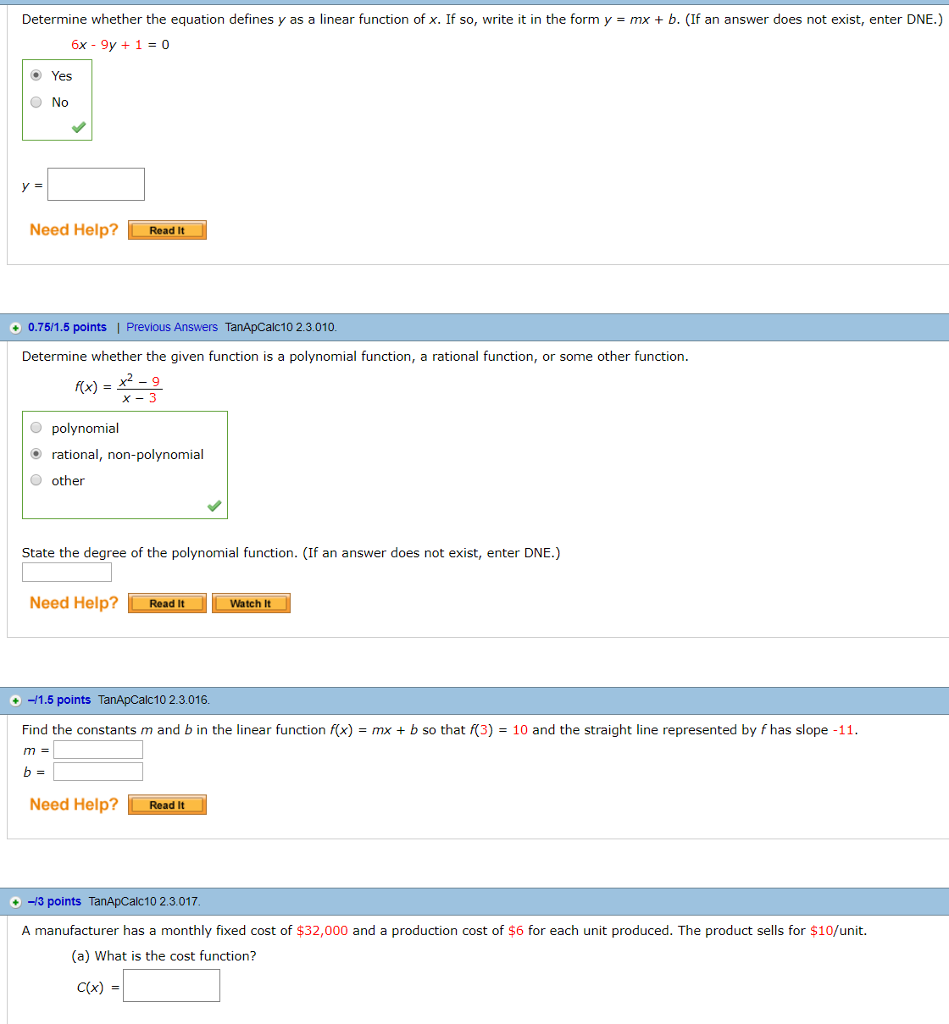Click the Need Help? label above Read It
949x1024 pixels.
point(74,229)
